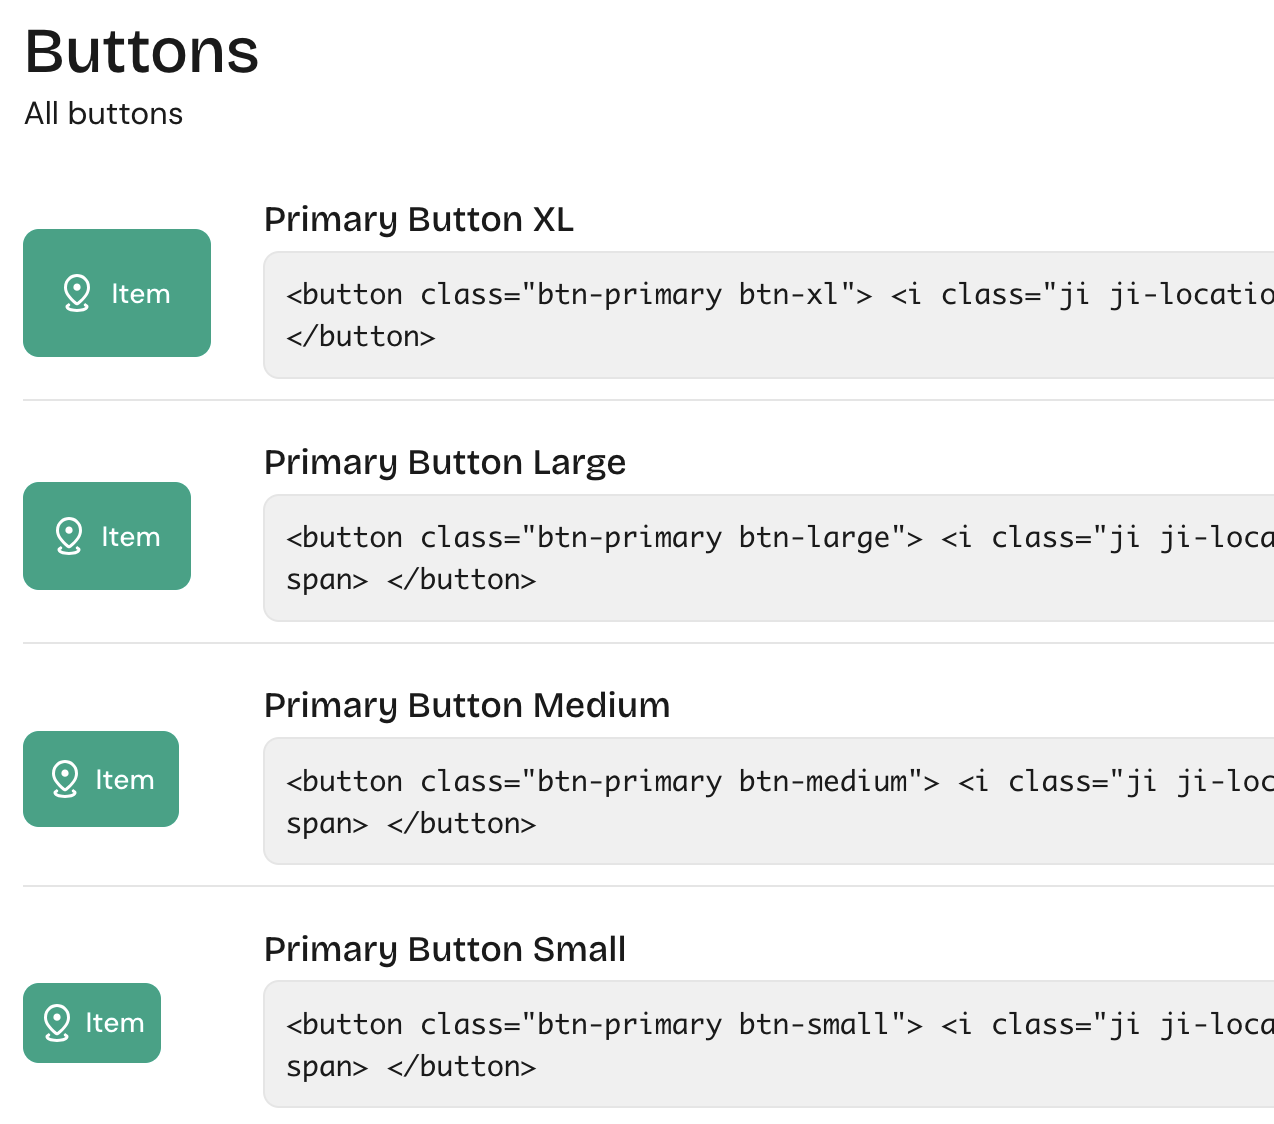Viewport: 1274px width, 1124px height.
Task: Click the location pin icon in the Medium button
Action: coord(65,779)
